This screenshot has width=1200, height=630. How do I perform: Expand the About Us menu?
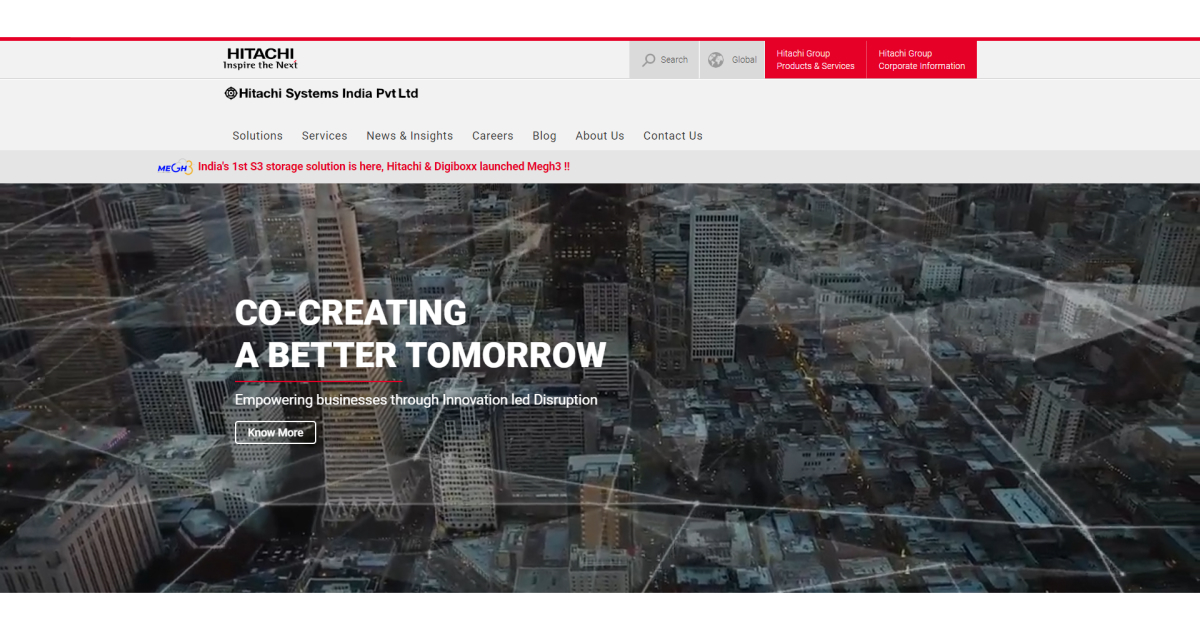tap(599, 136)
